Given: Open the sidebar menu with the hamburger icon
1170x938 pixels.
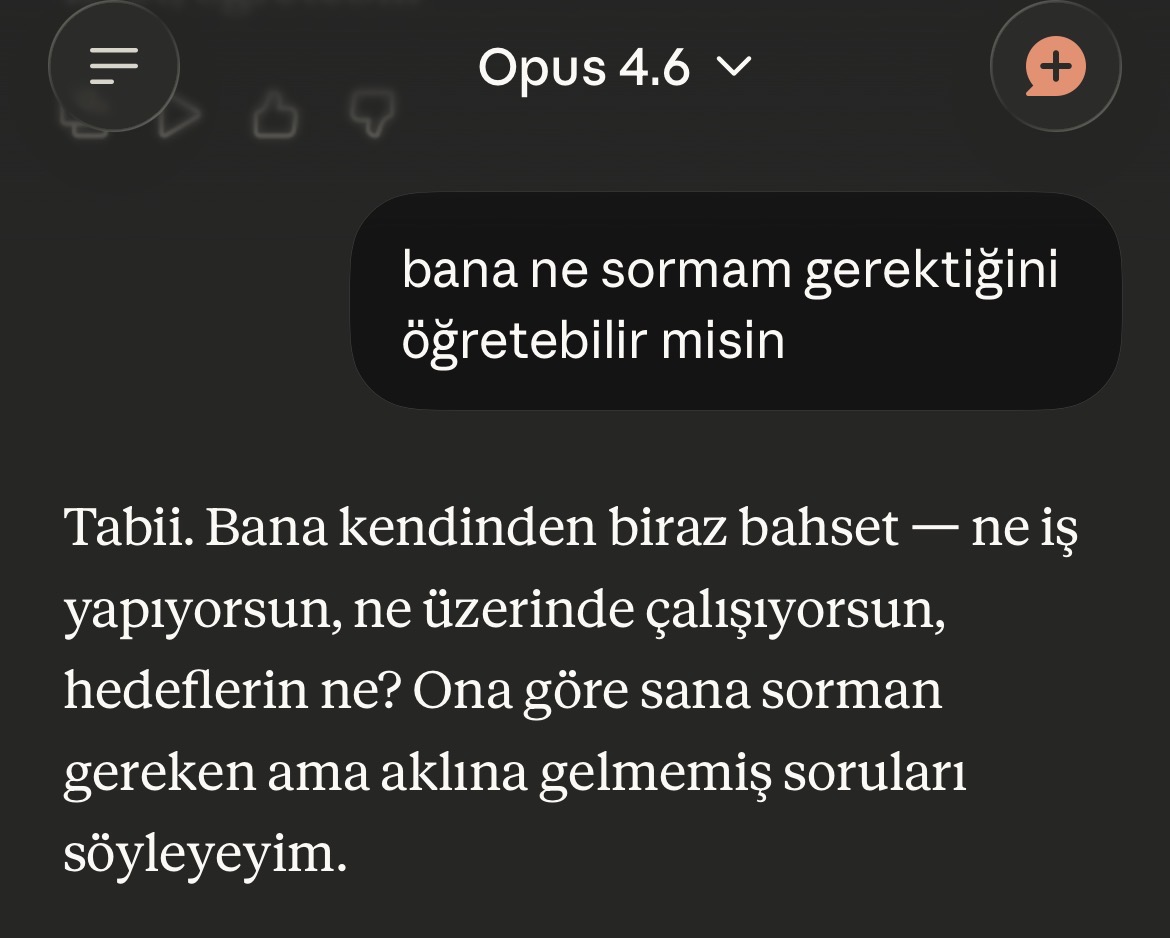Looking at the screenshot, I should 113,66.
